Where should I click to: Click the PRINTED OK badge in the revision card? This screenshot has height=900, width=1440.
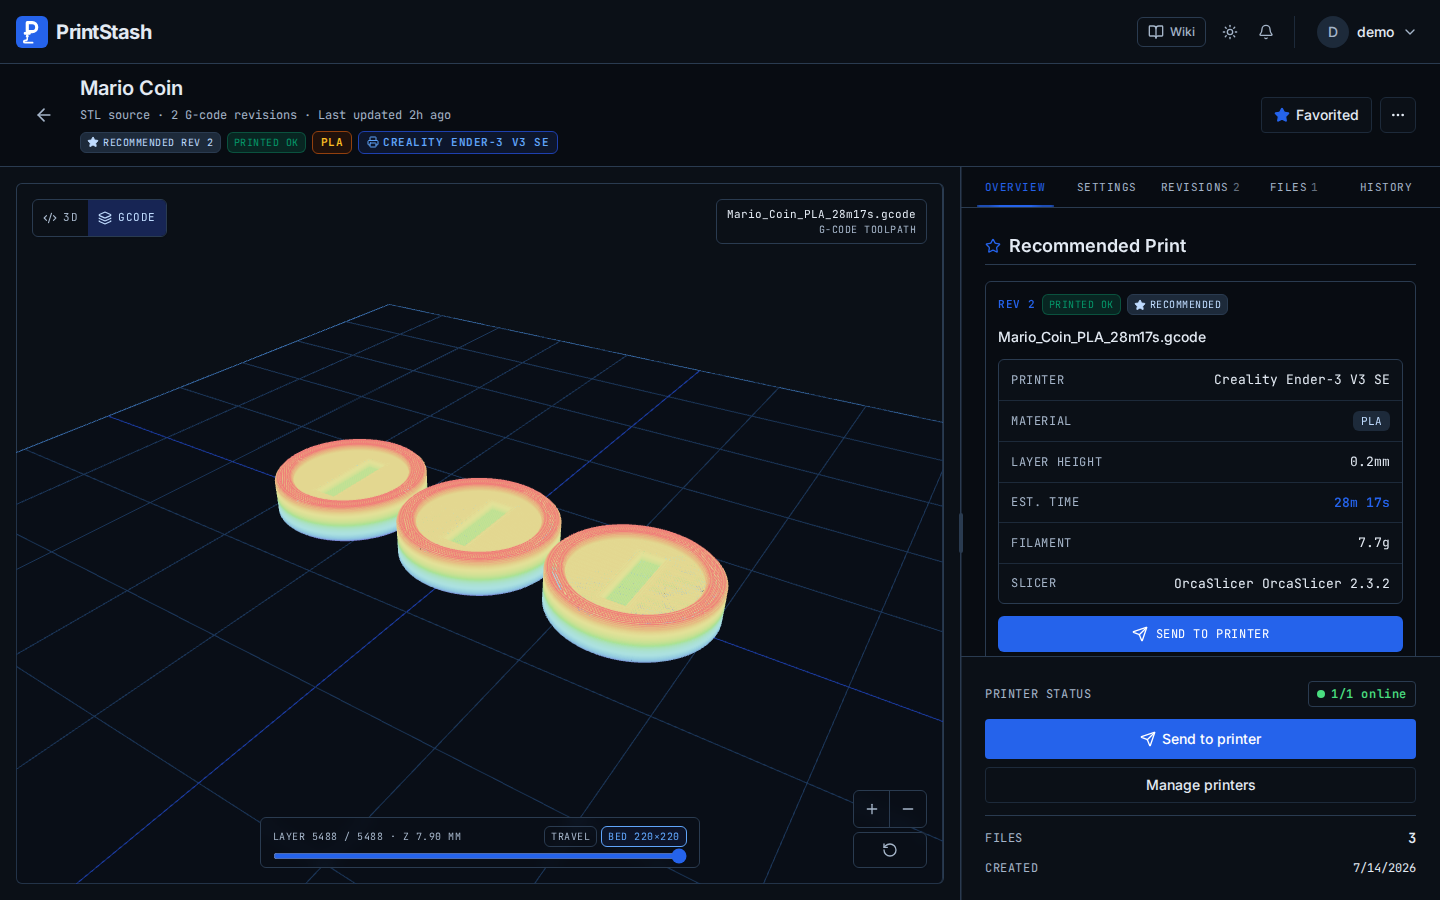point(1081,305)
